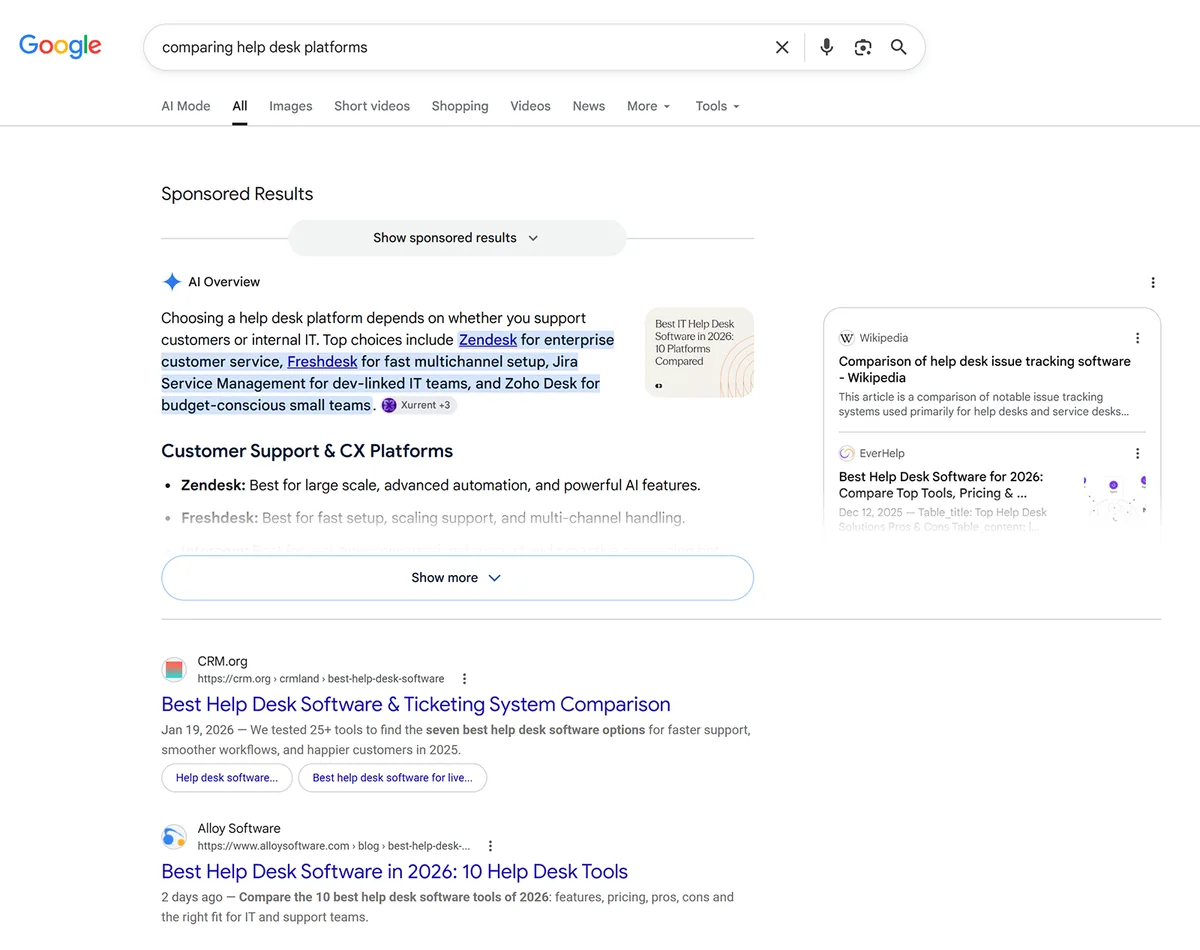Open Best Help Desk Software & Ticketing System Comparison
Viewport: 1200px width, 950px height.
tap(416, 704)
